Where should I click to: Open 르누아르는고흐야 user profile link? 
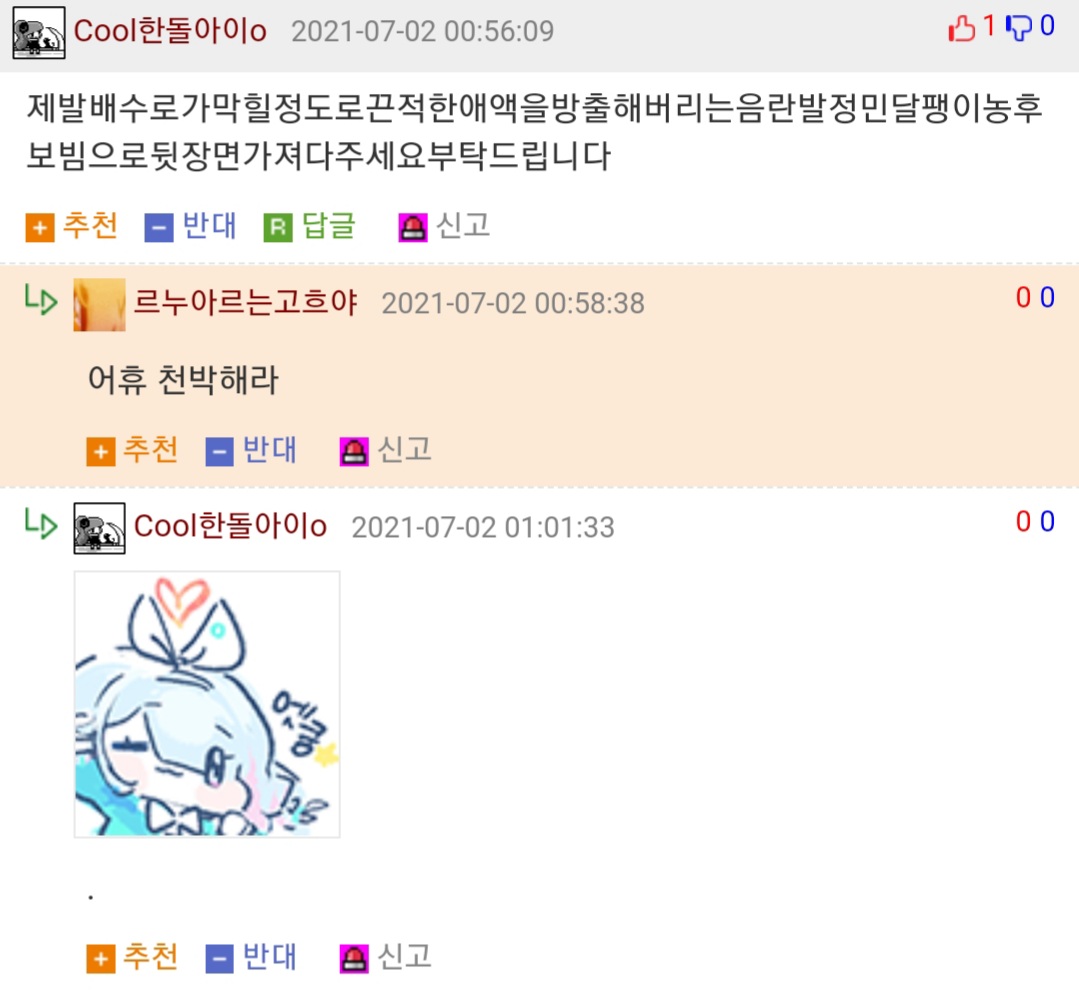245,302
